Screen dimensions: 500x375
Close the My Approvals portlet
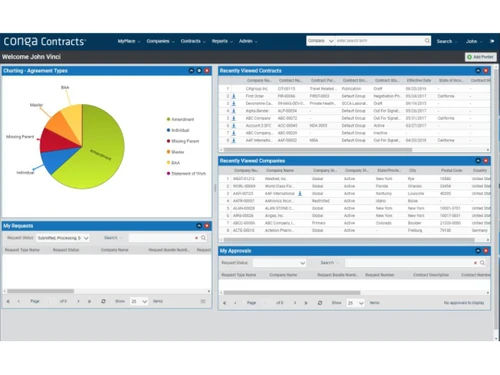point(486,251)
